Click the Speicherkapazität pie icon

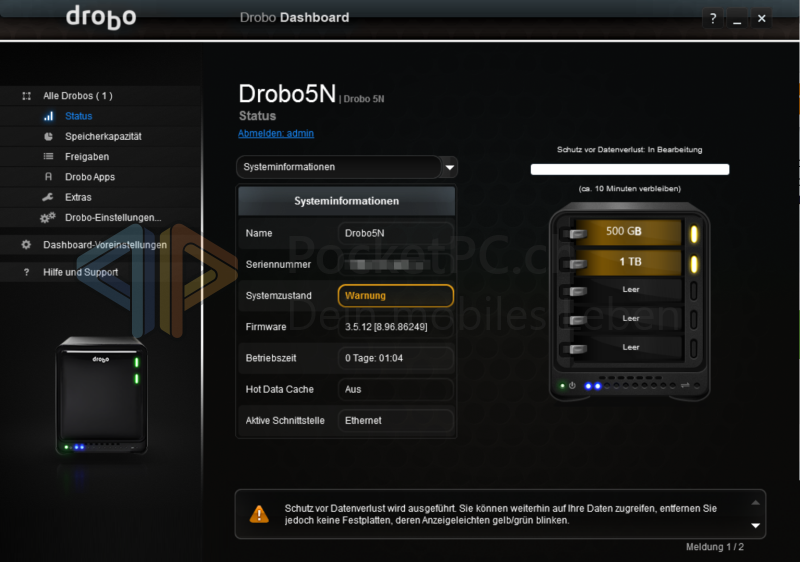click(48, 136)
